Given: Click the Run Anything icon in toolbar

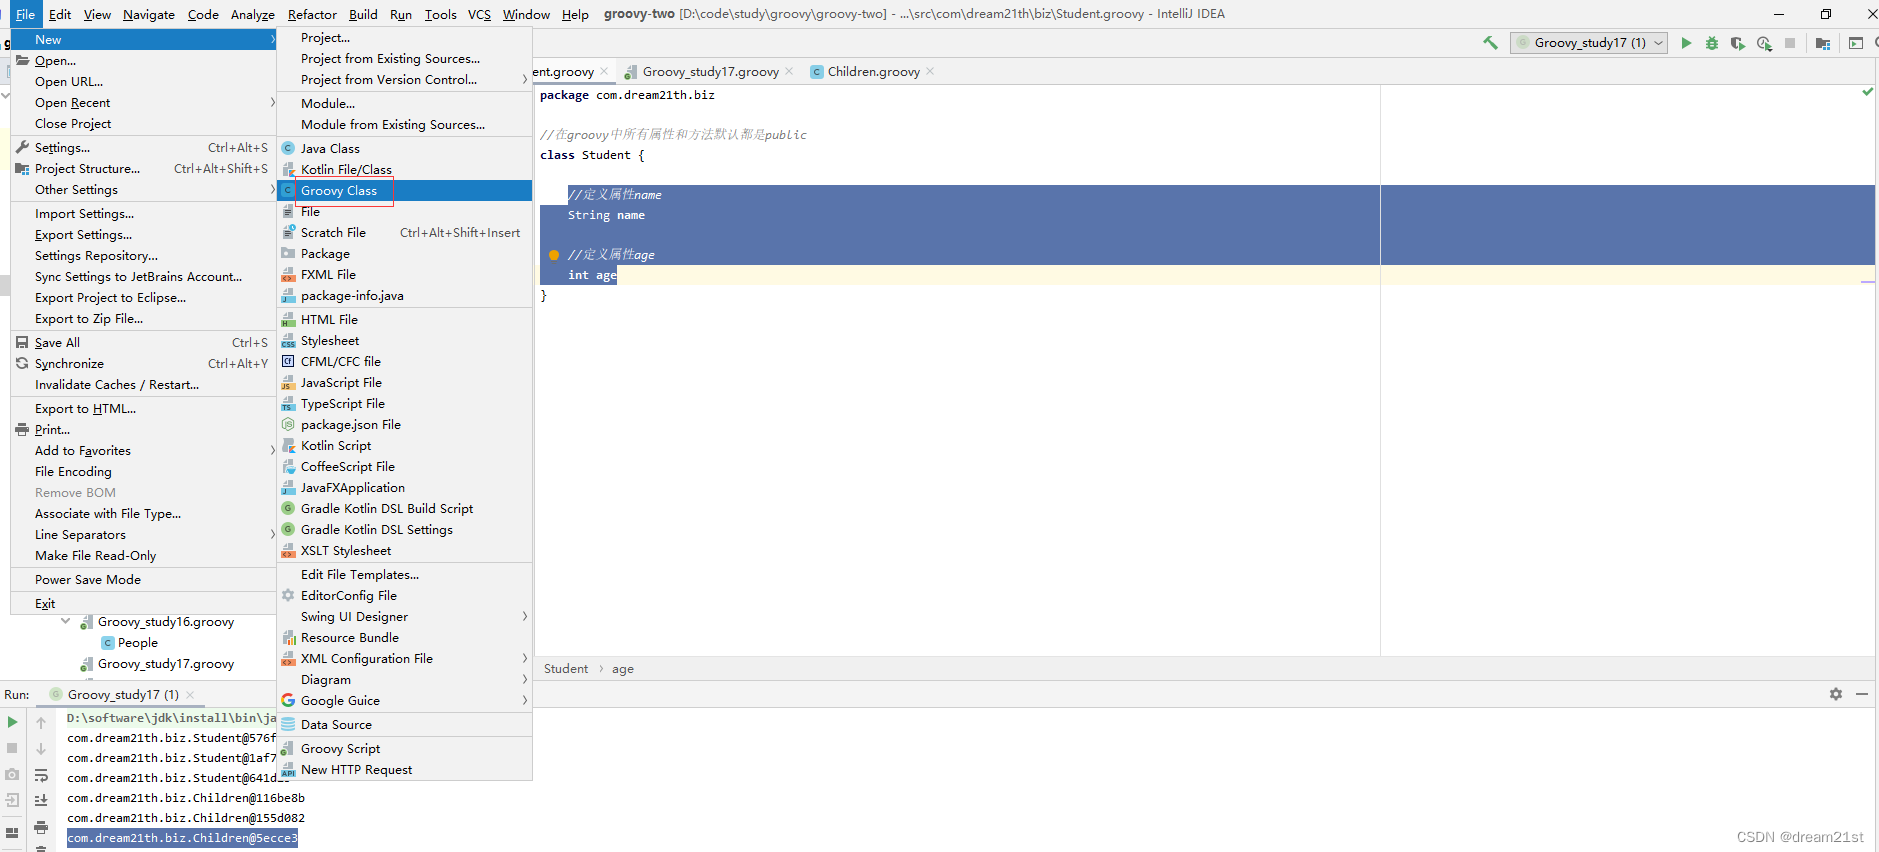Looking at the screenshot, I should coord(1856,43).
